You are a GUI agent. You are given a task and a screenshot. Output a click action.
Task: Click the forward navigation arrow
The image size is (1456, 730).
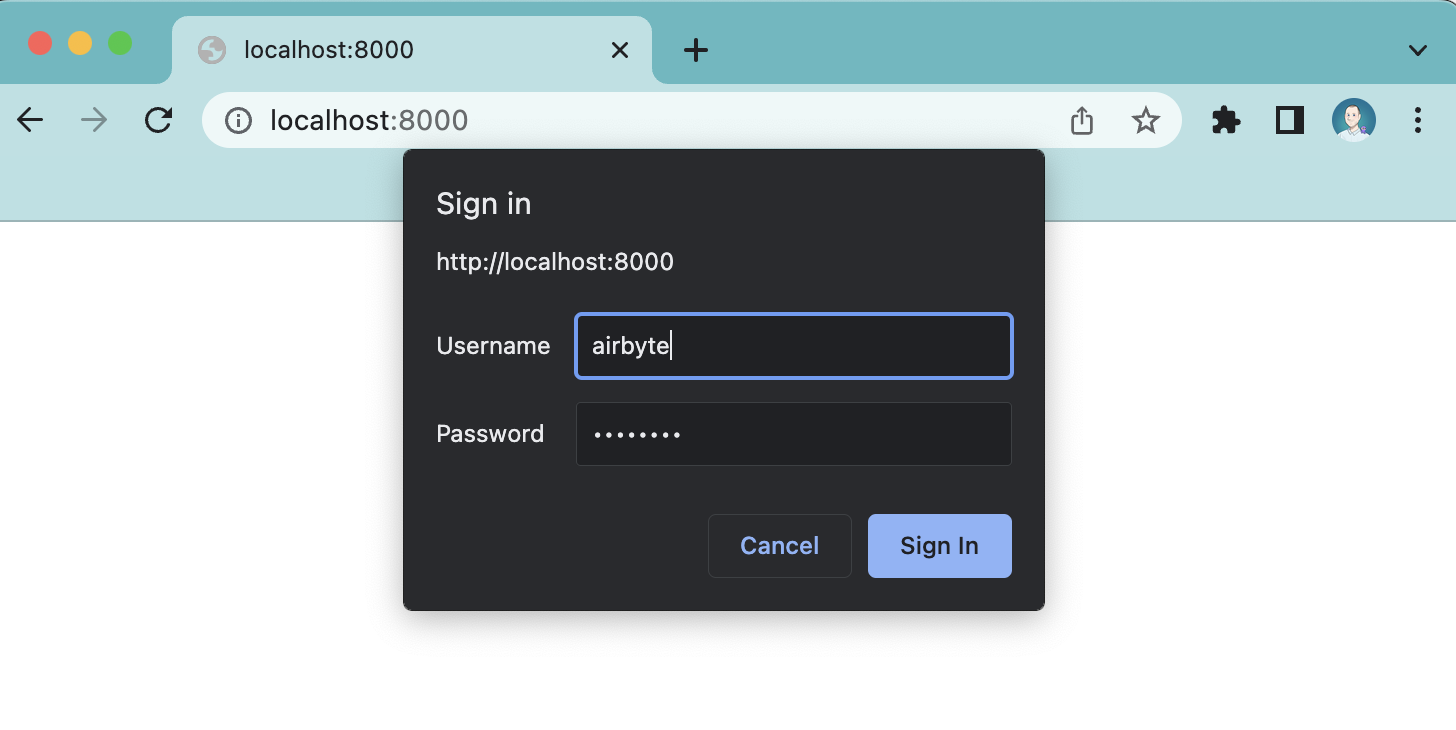pos(94,120)
